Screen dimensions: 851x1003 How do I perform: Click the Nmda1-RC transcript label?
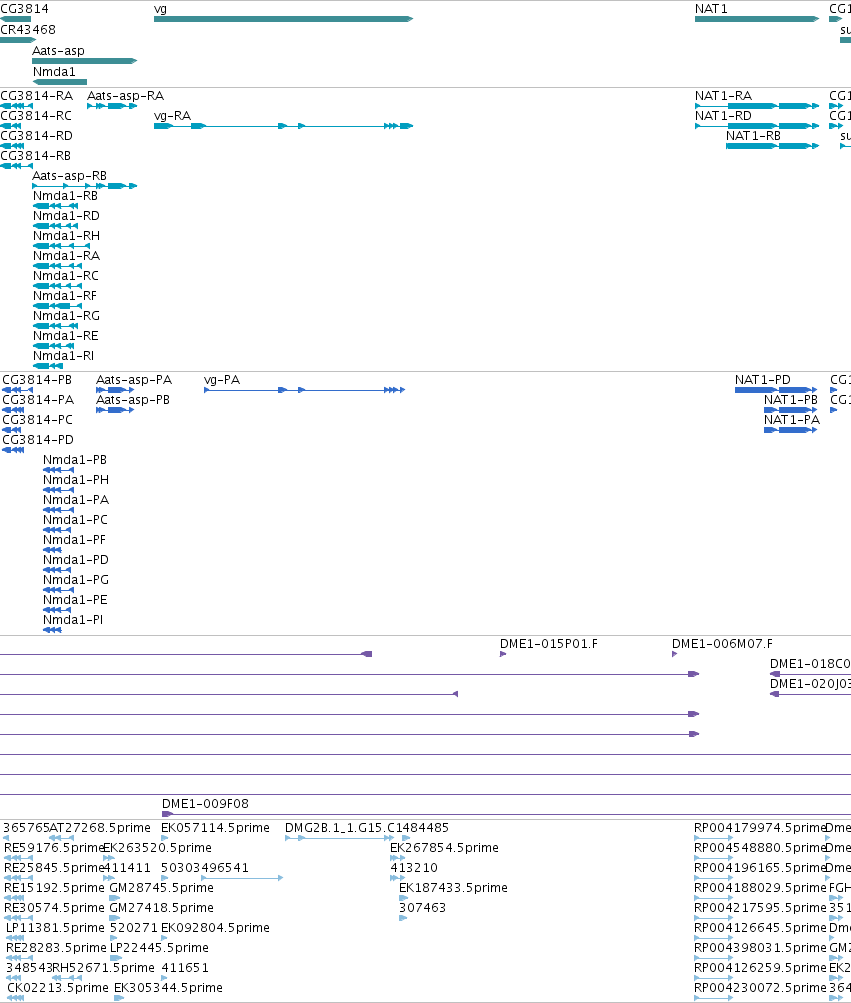[x=66, y=276]
